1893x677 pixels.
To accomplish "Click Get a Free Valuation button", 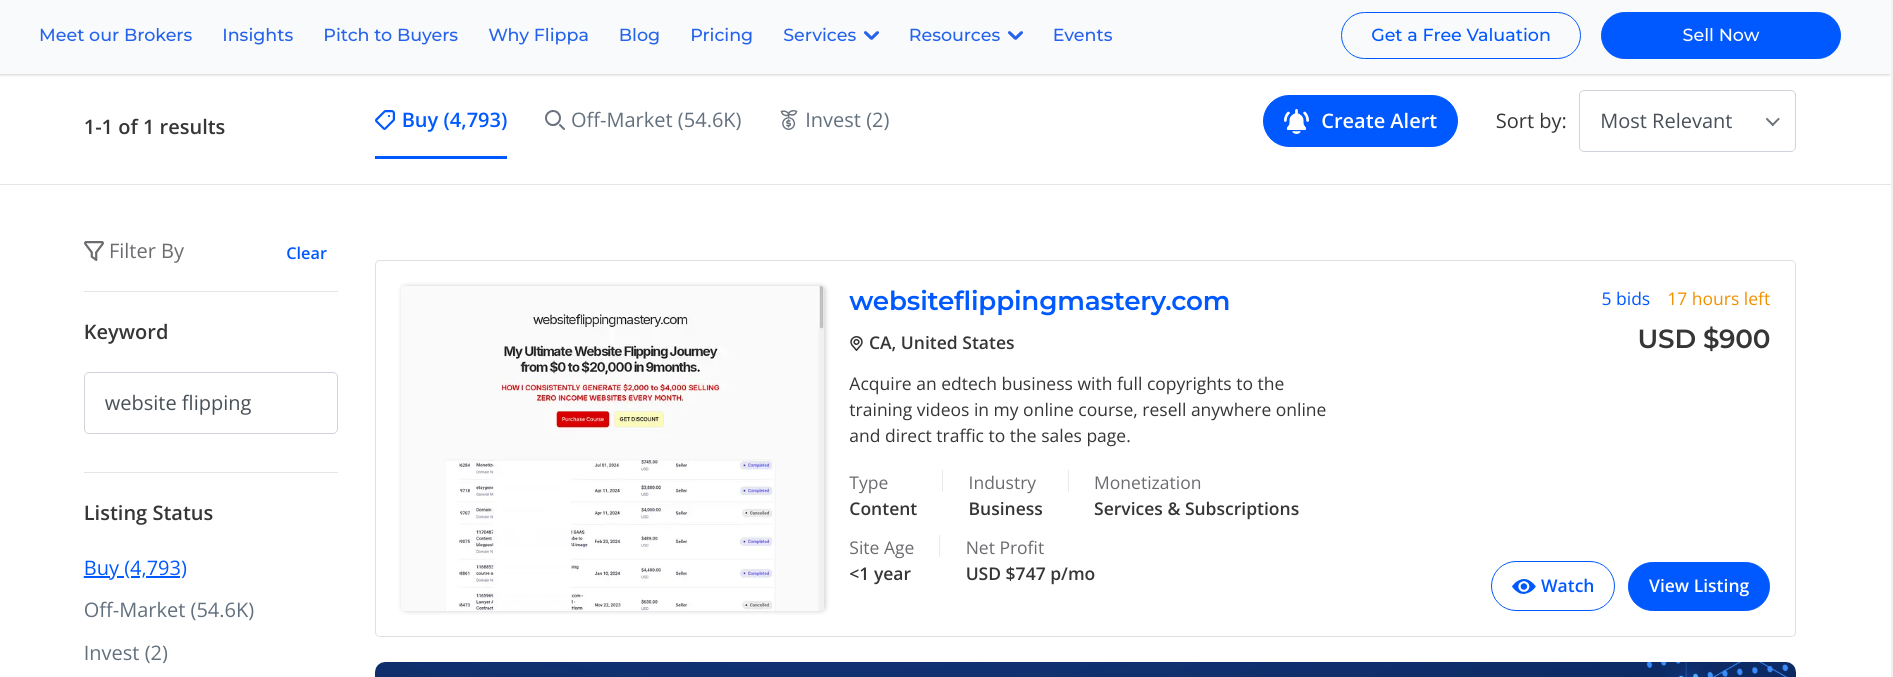I will 1461,35.
